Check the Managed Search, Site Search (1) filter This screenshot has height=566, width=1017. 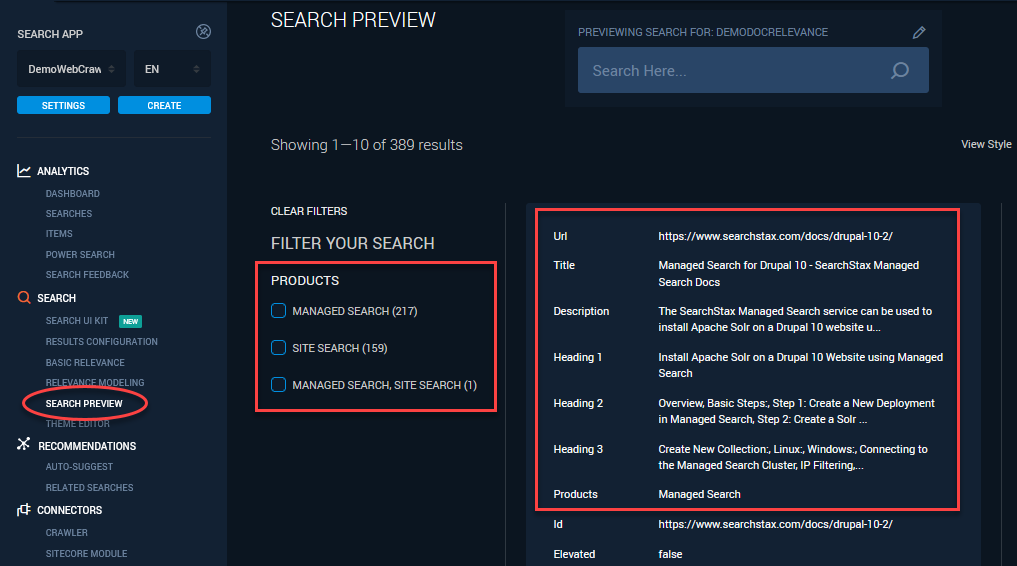click(278, 384)
